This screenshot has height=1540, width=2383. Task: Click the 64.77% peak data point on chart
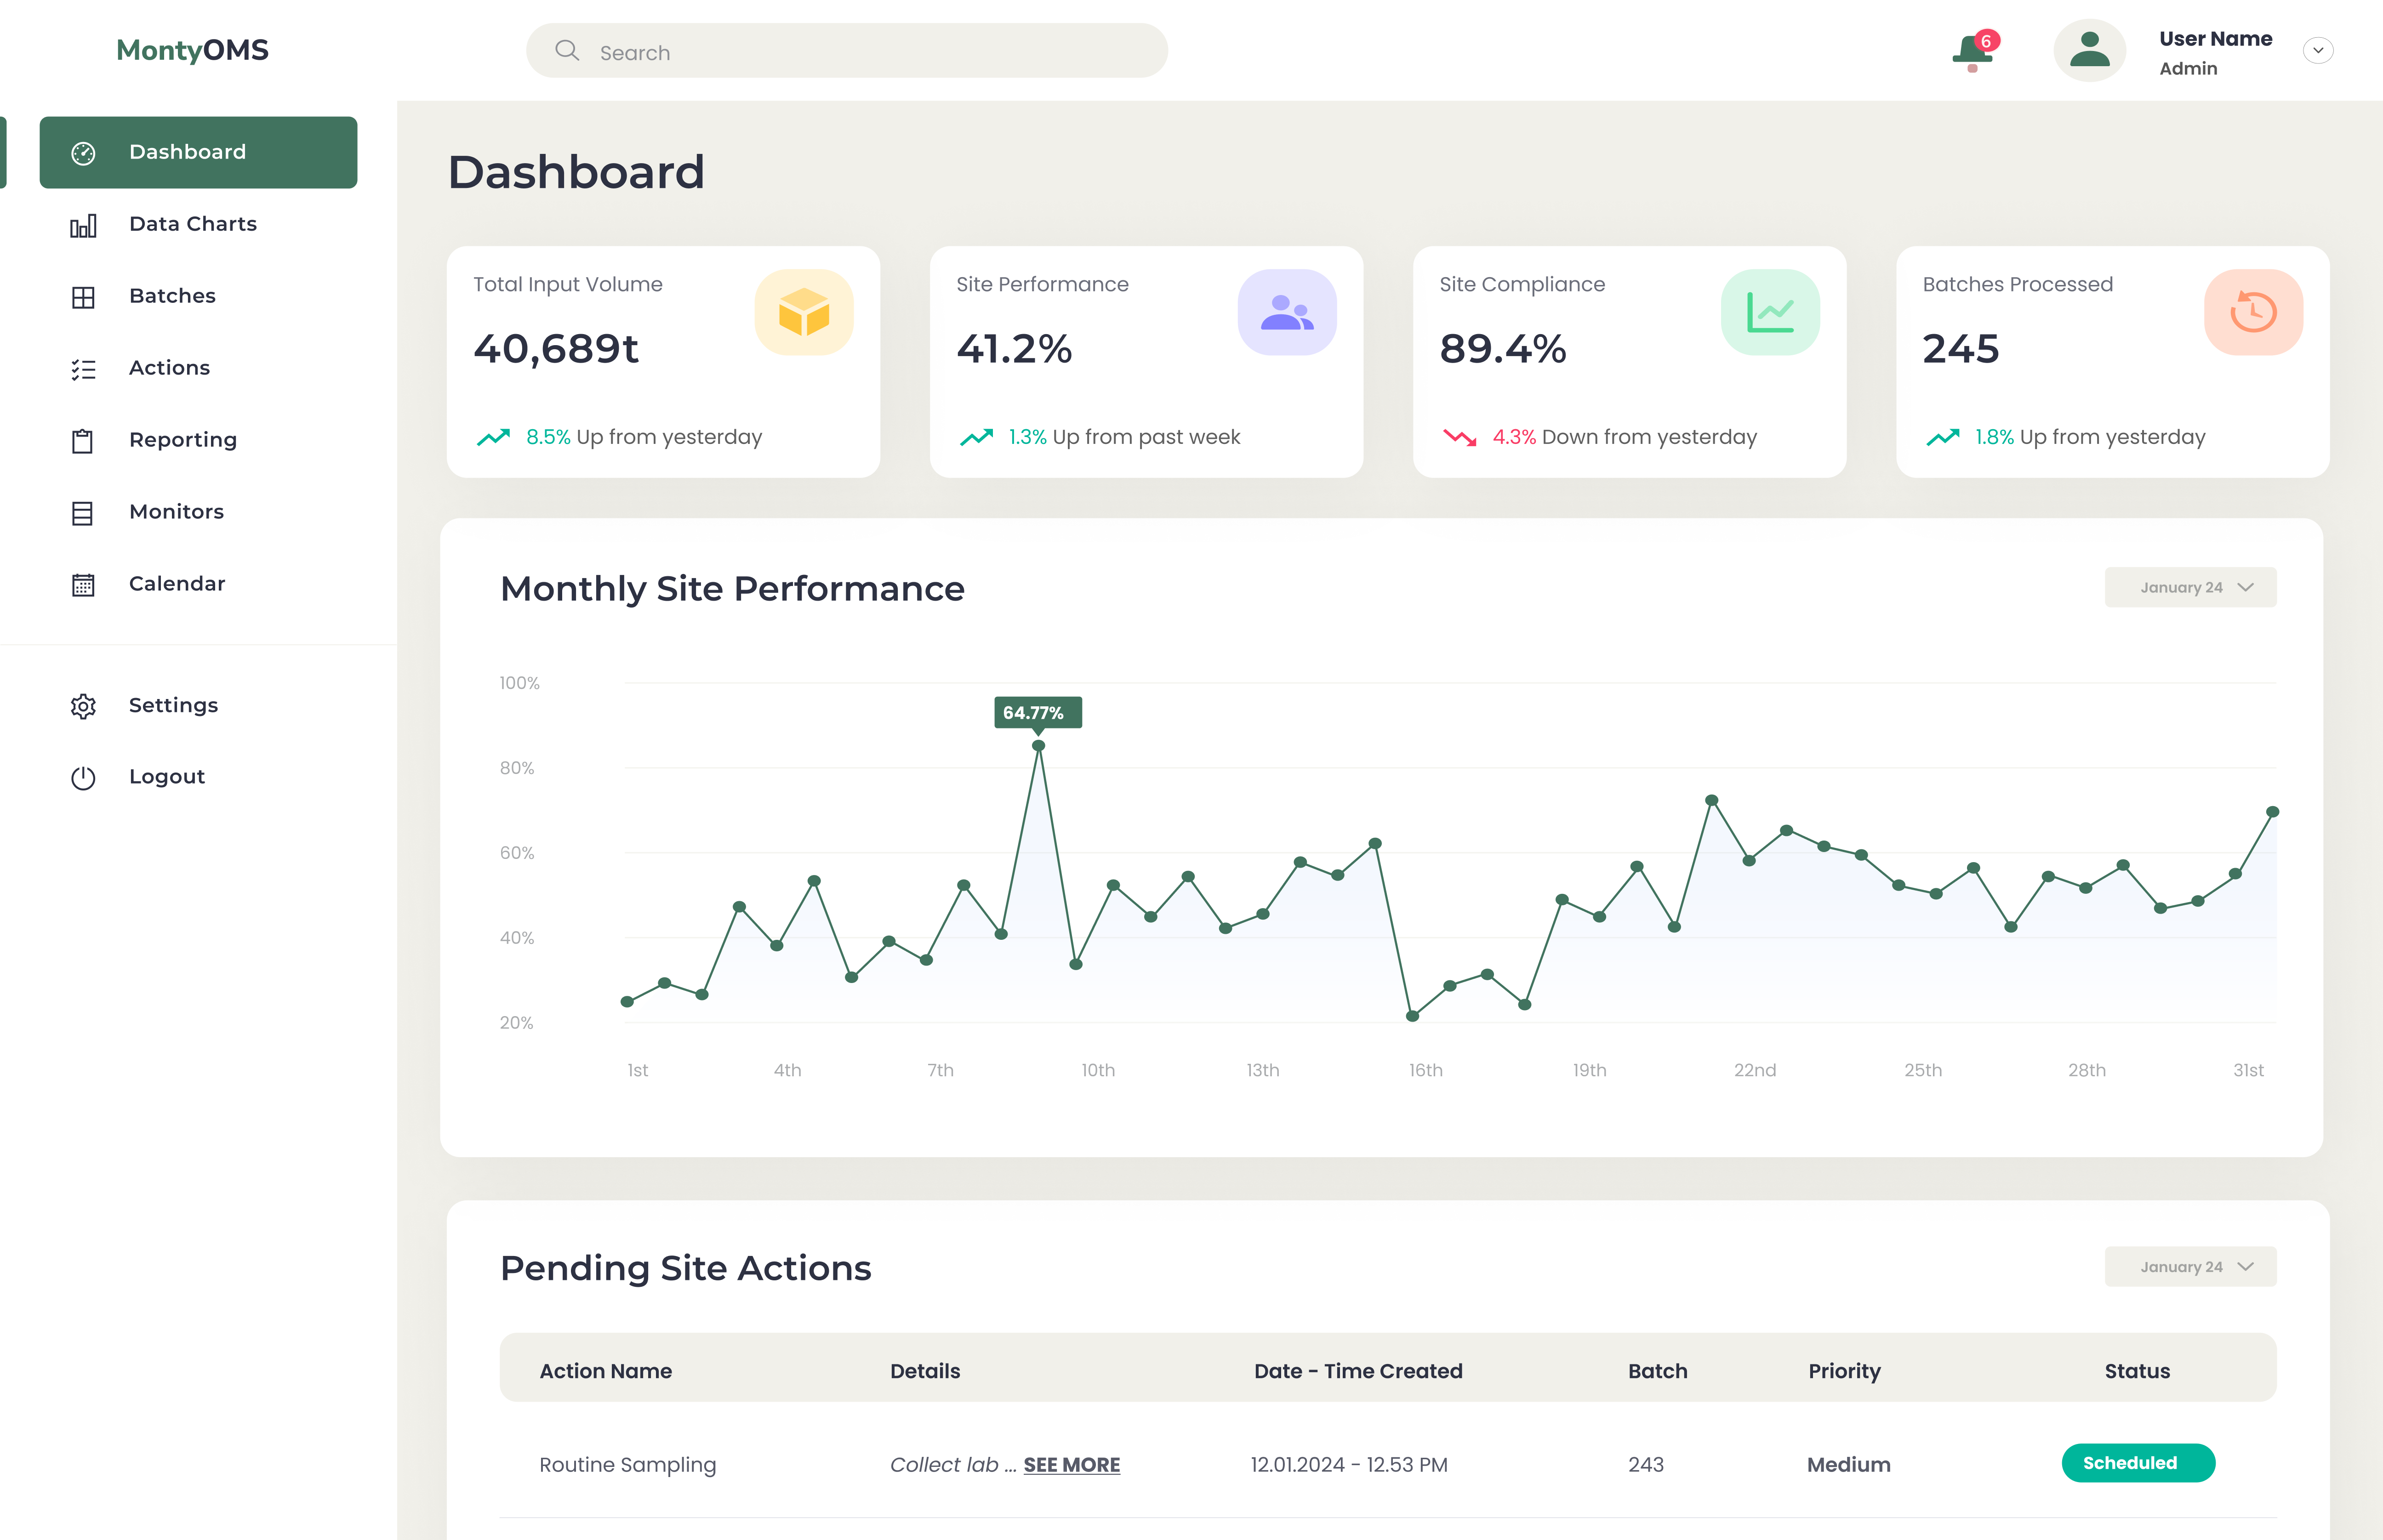[x=1038, y=746]
